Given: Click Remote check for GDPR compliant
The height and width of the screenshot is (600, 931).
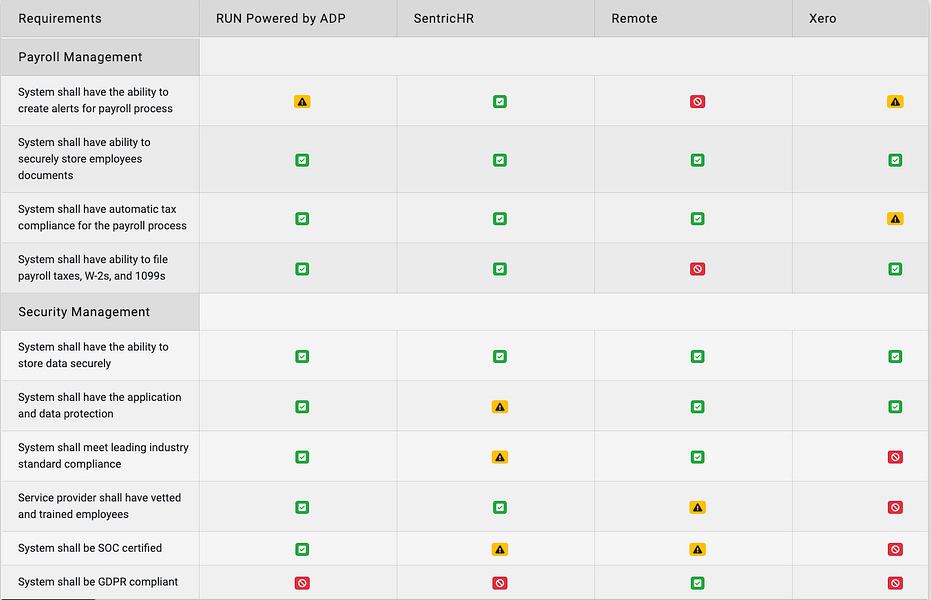Looking at the screenshot, I should tap(698, 583).
